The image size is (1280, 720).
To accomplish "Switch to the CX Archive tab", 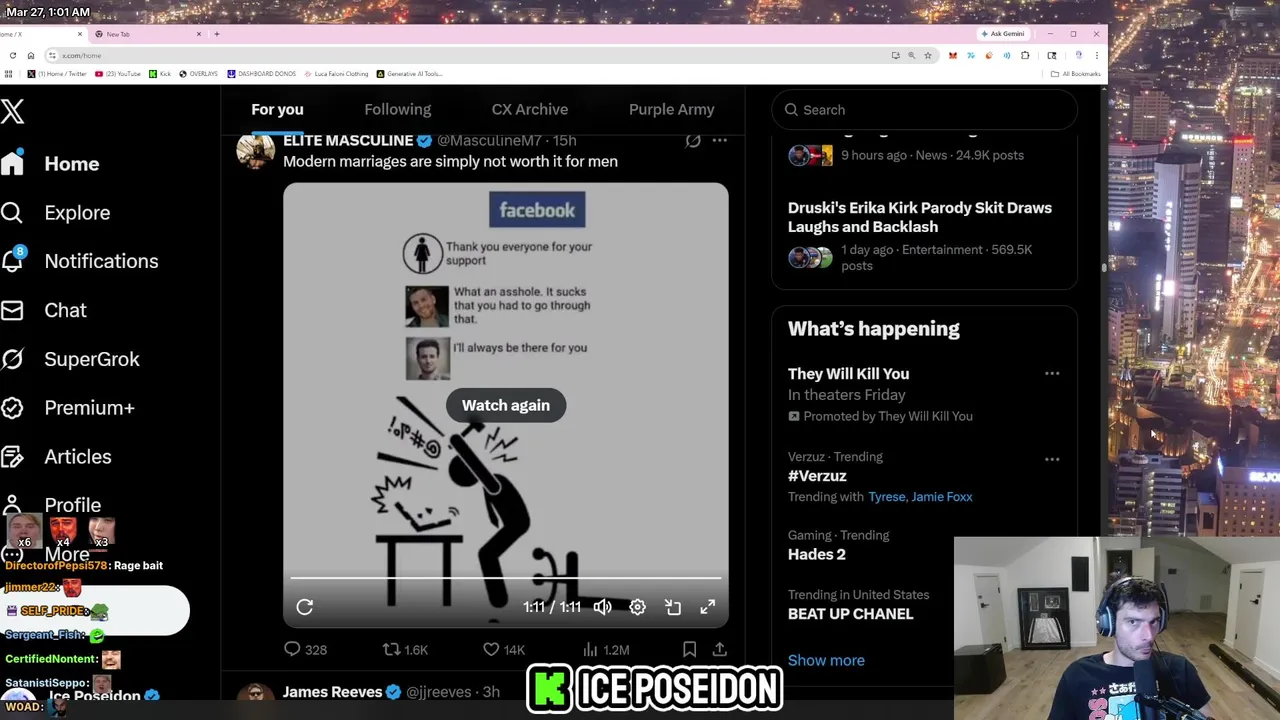I will pyautogui.click(x=529, y=110).
